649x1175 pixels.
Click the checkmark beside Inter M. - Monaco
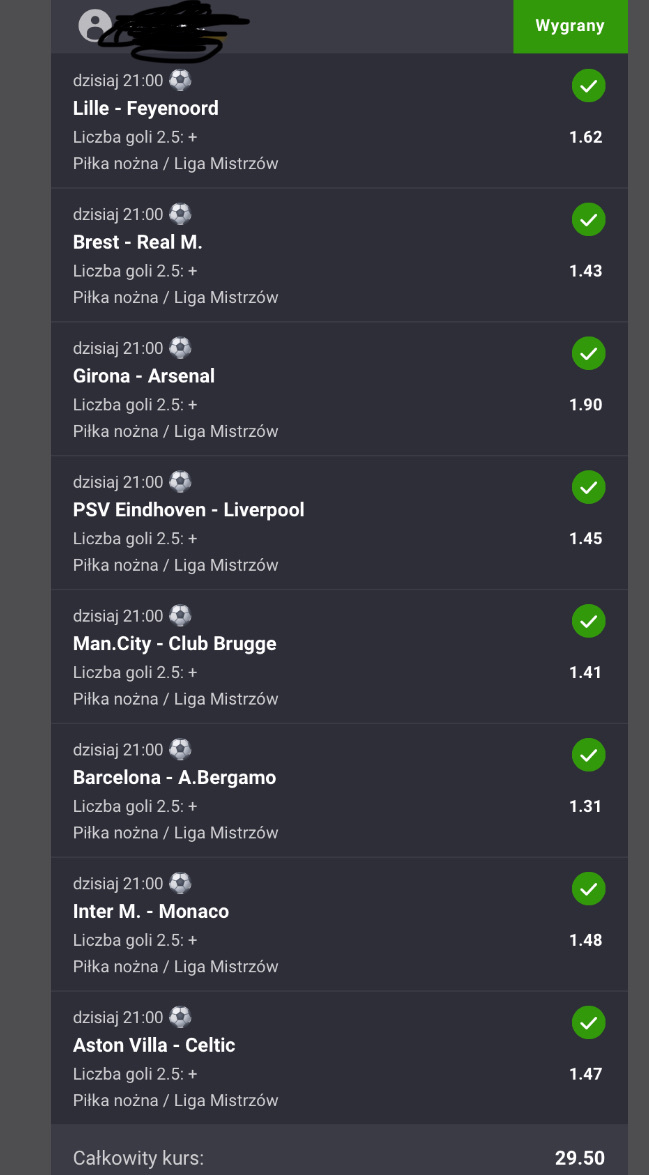pos(588,890)
